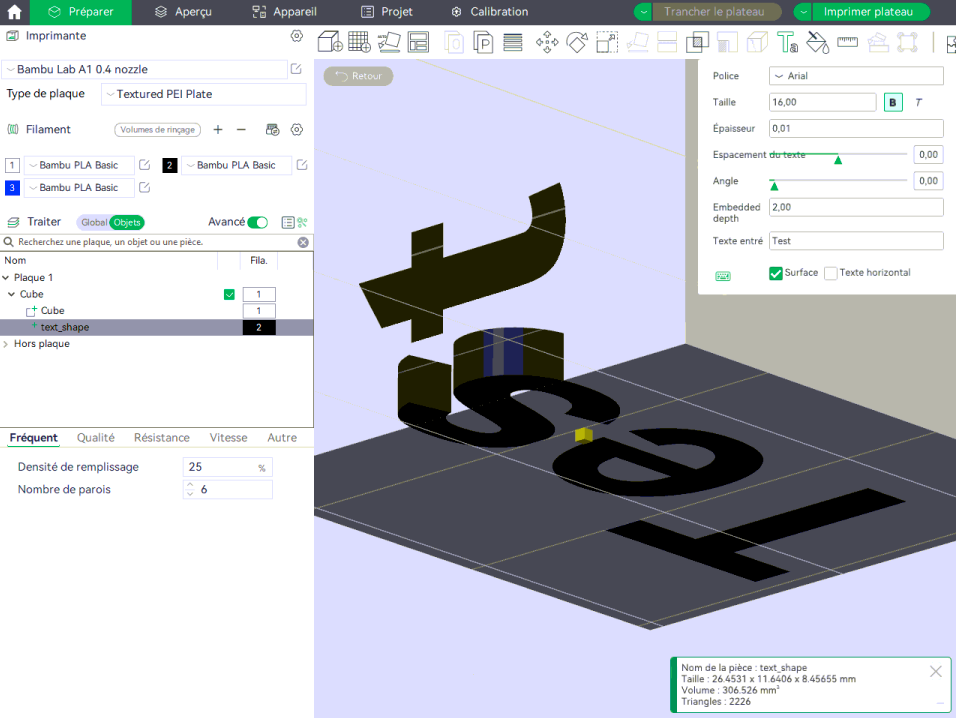Open the Variable layer height tool

click(513, 42)
